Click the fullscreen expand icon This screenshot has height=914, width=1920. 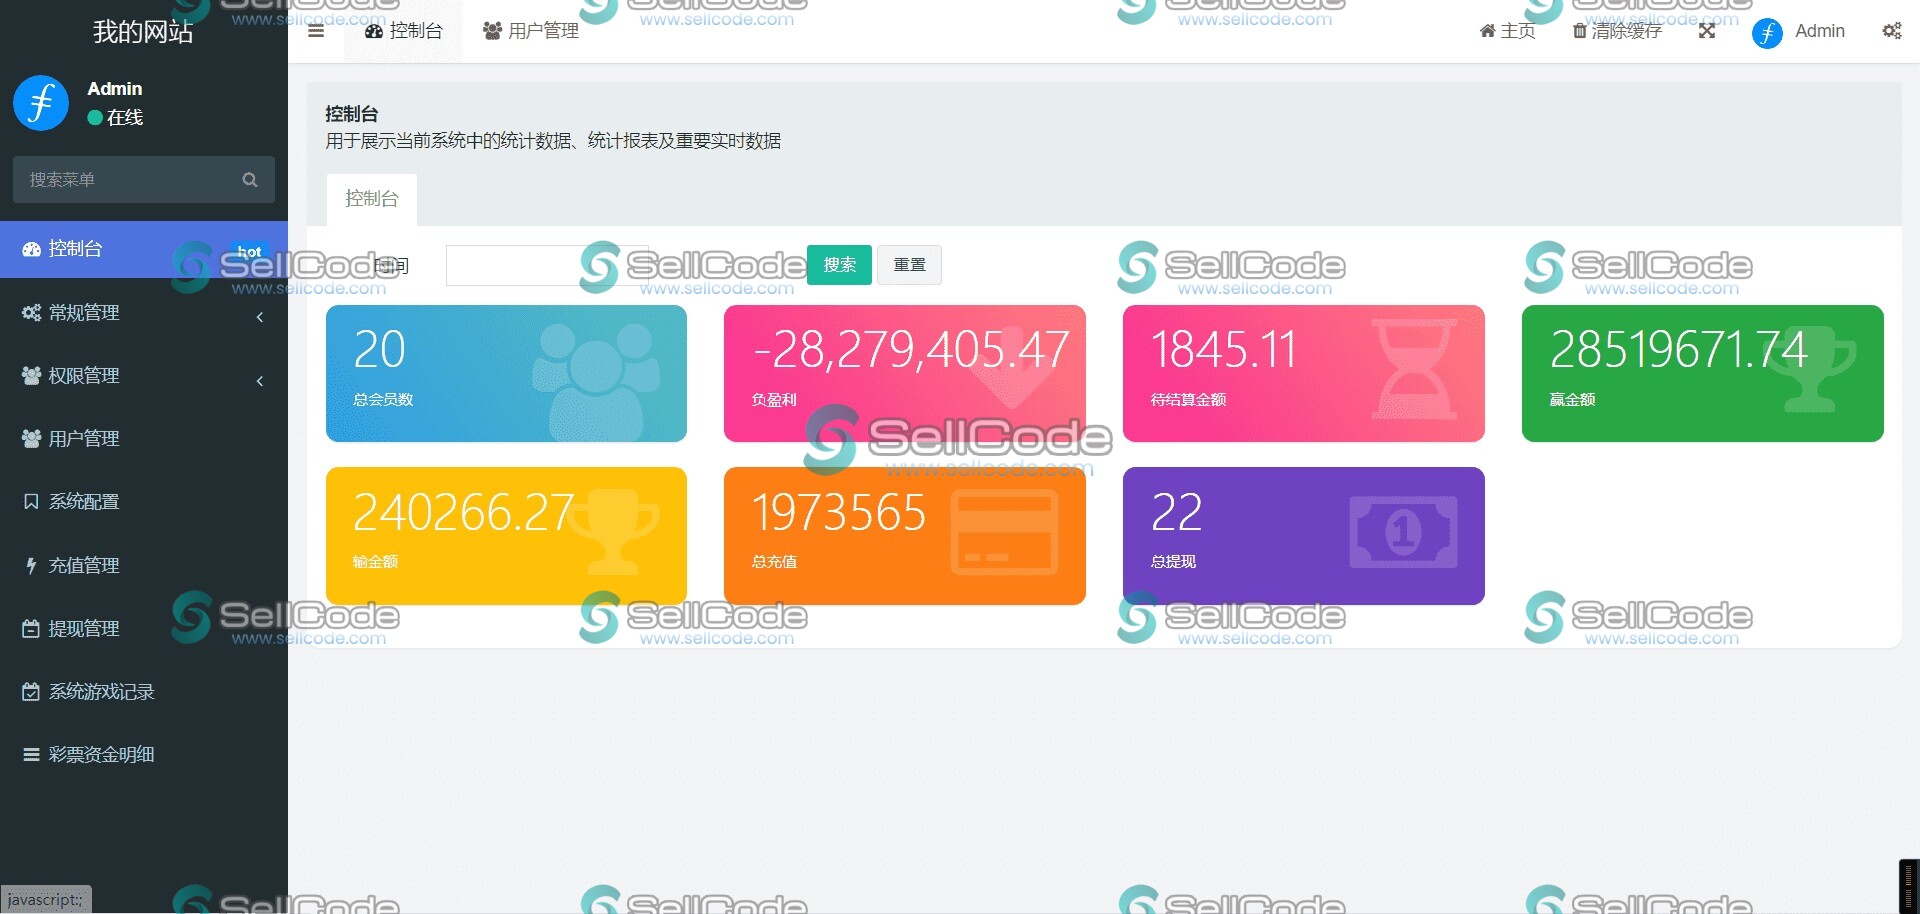[x=1707, y=31]
